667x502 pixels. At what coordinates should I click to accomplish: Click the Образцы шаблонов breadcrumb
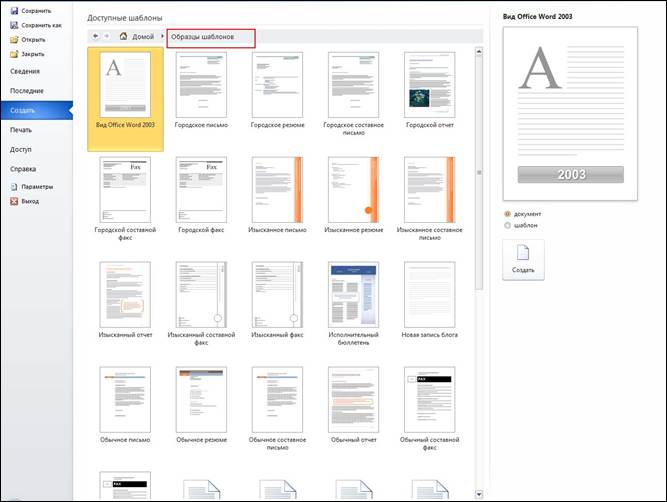(203, 37)
